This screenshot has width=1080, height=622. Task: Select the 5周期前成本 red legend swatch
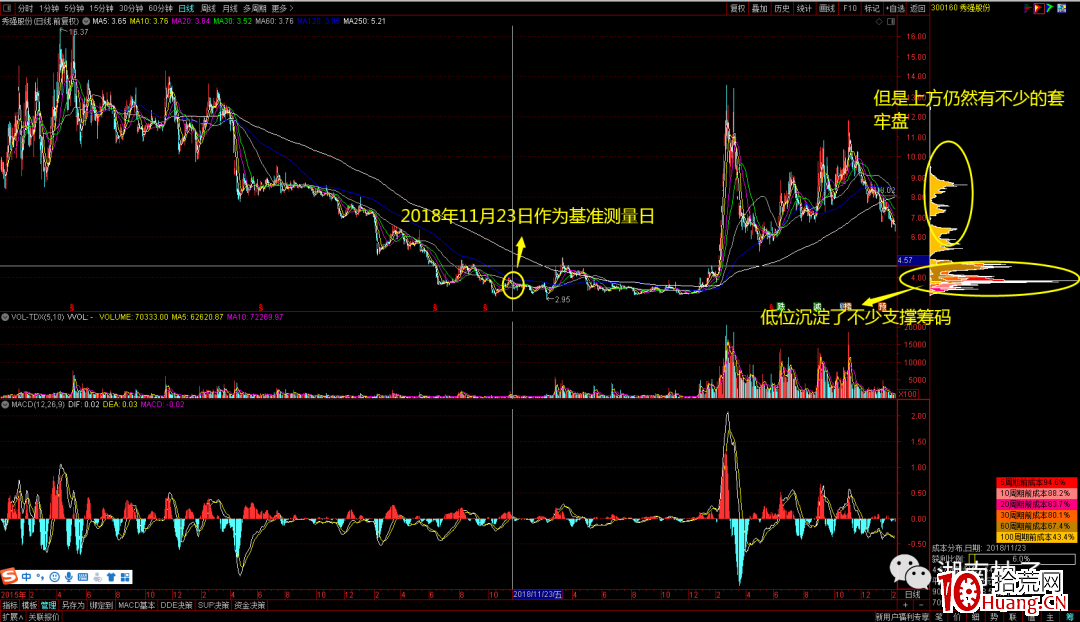click(1036, 482)
